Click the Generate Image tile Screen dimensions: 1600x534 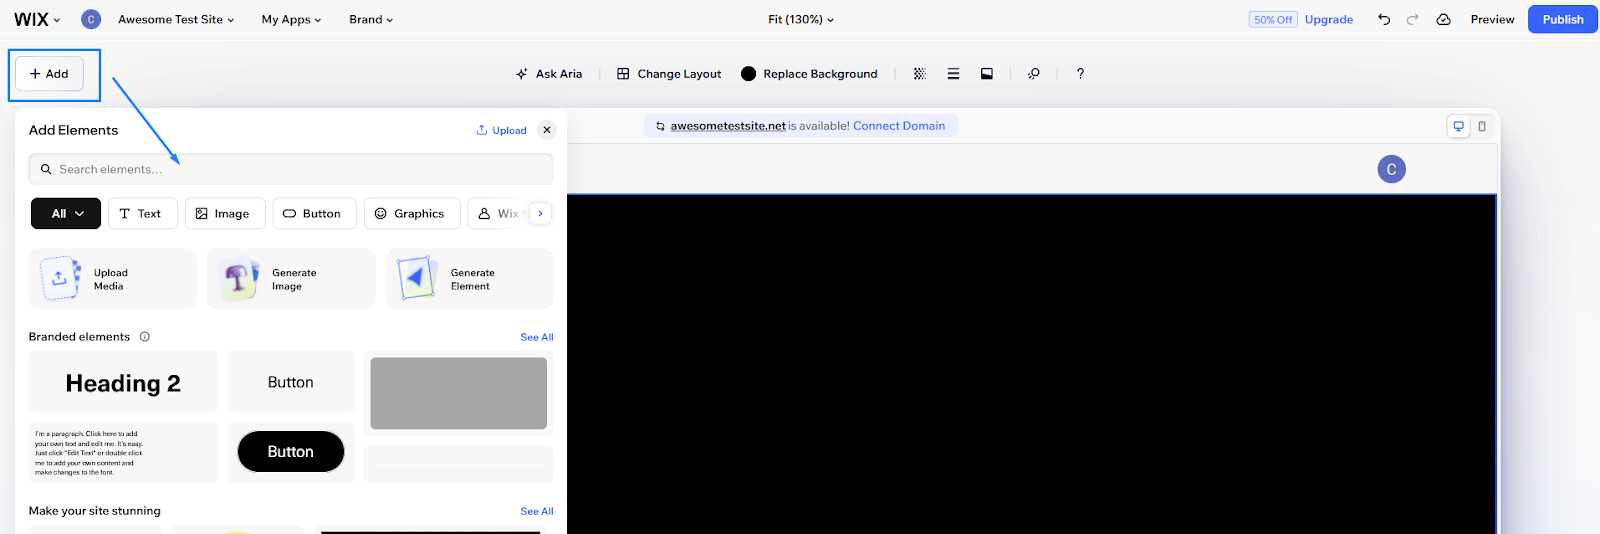tap(290, 279)
